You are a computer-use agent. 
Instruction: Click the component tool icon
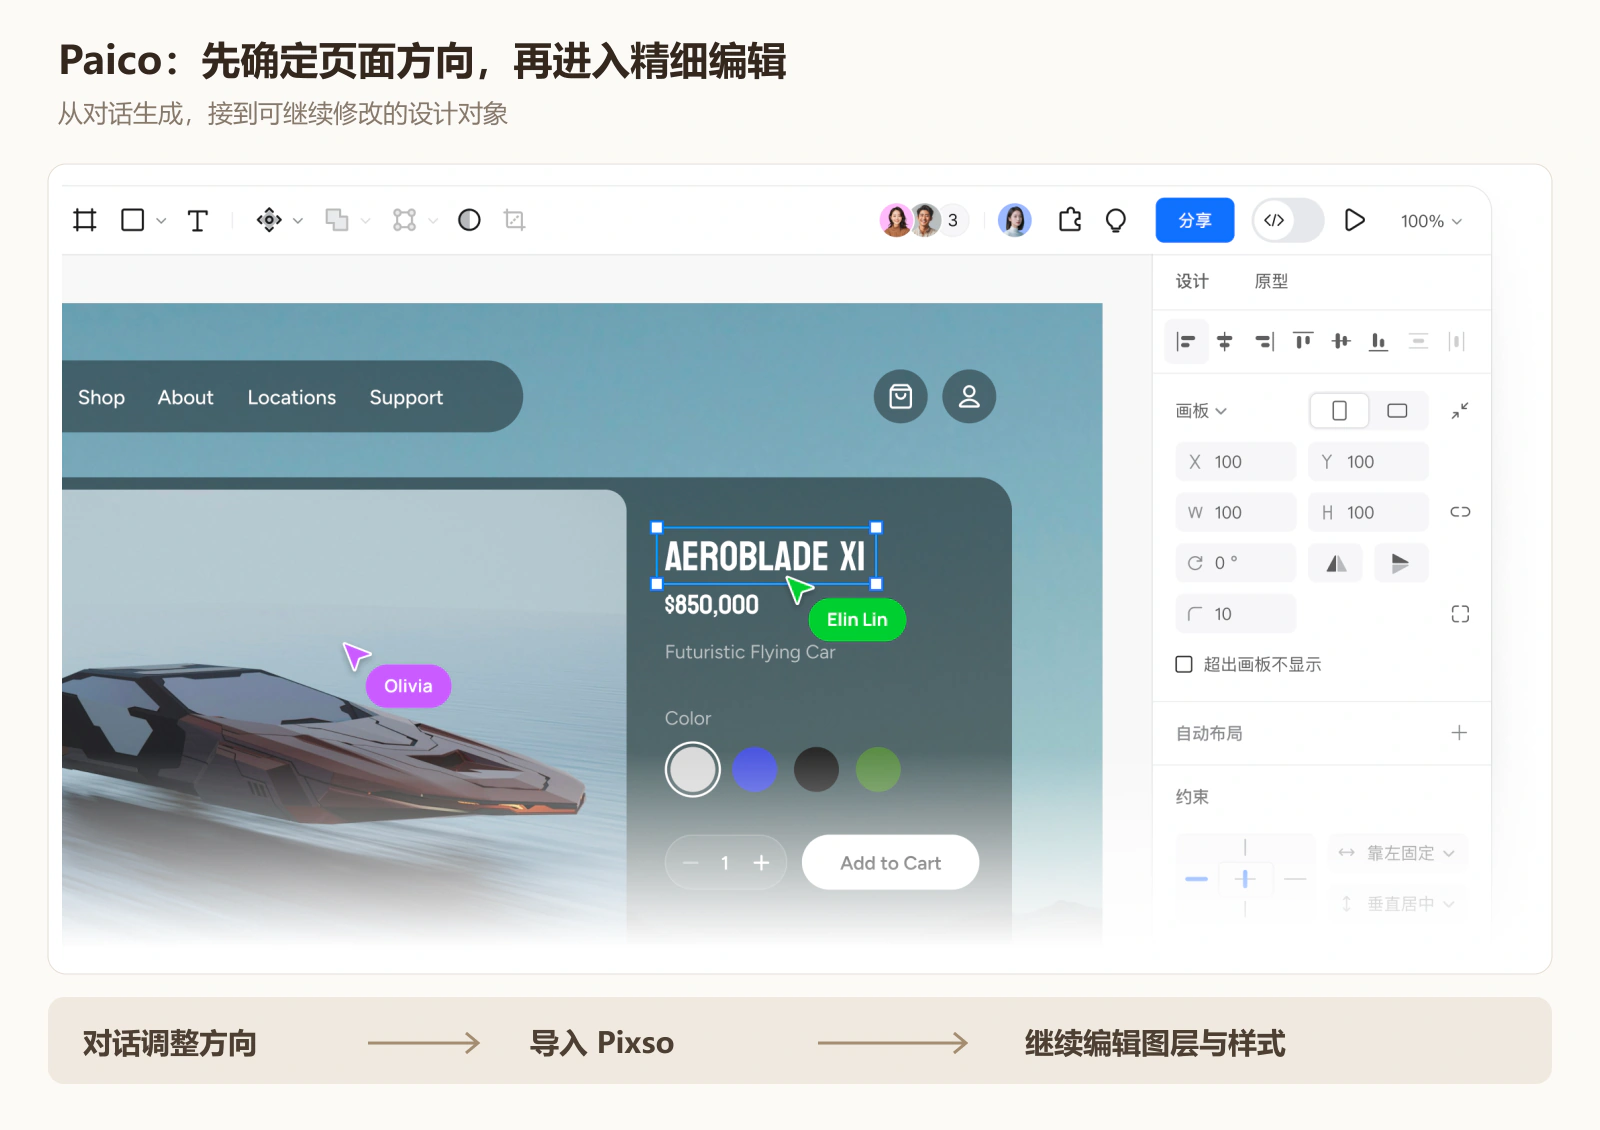(x=269, y=220)
